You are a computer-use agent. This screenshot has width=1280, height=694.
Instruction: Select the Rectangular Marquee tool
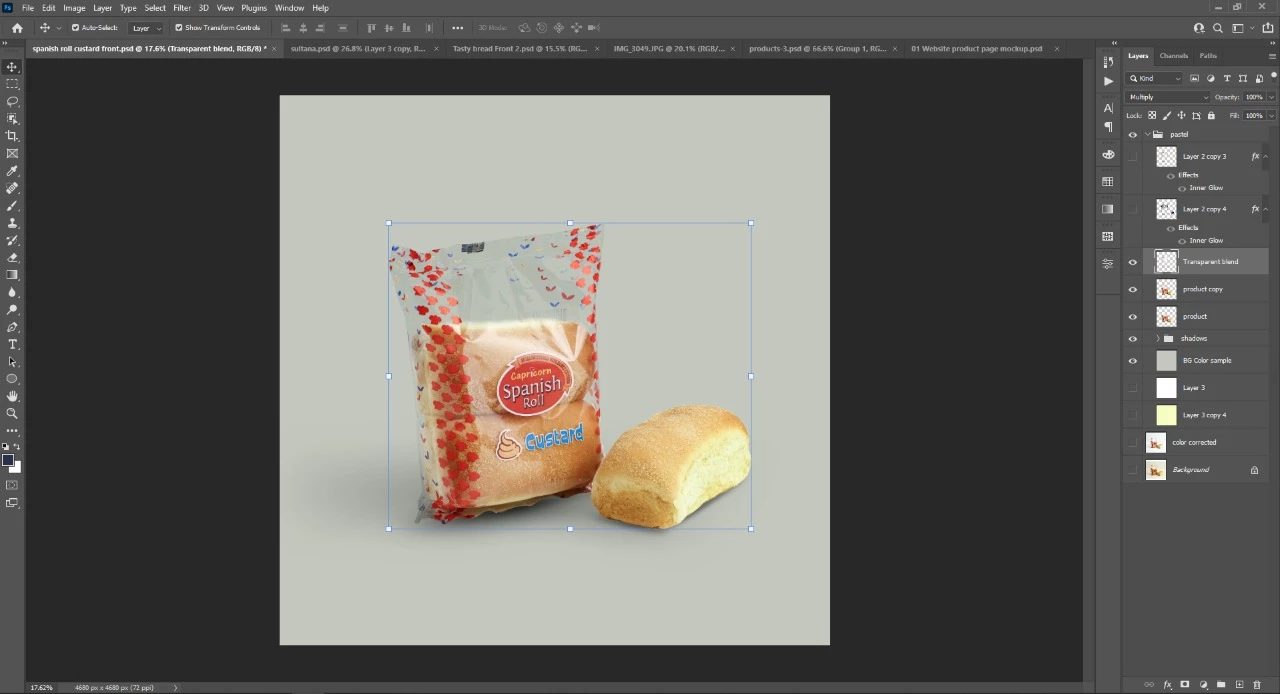pyautogui.click(x=12, y=84)
